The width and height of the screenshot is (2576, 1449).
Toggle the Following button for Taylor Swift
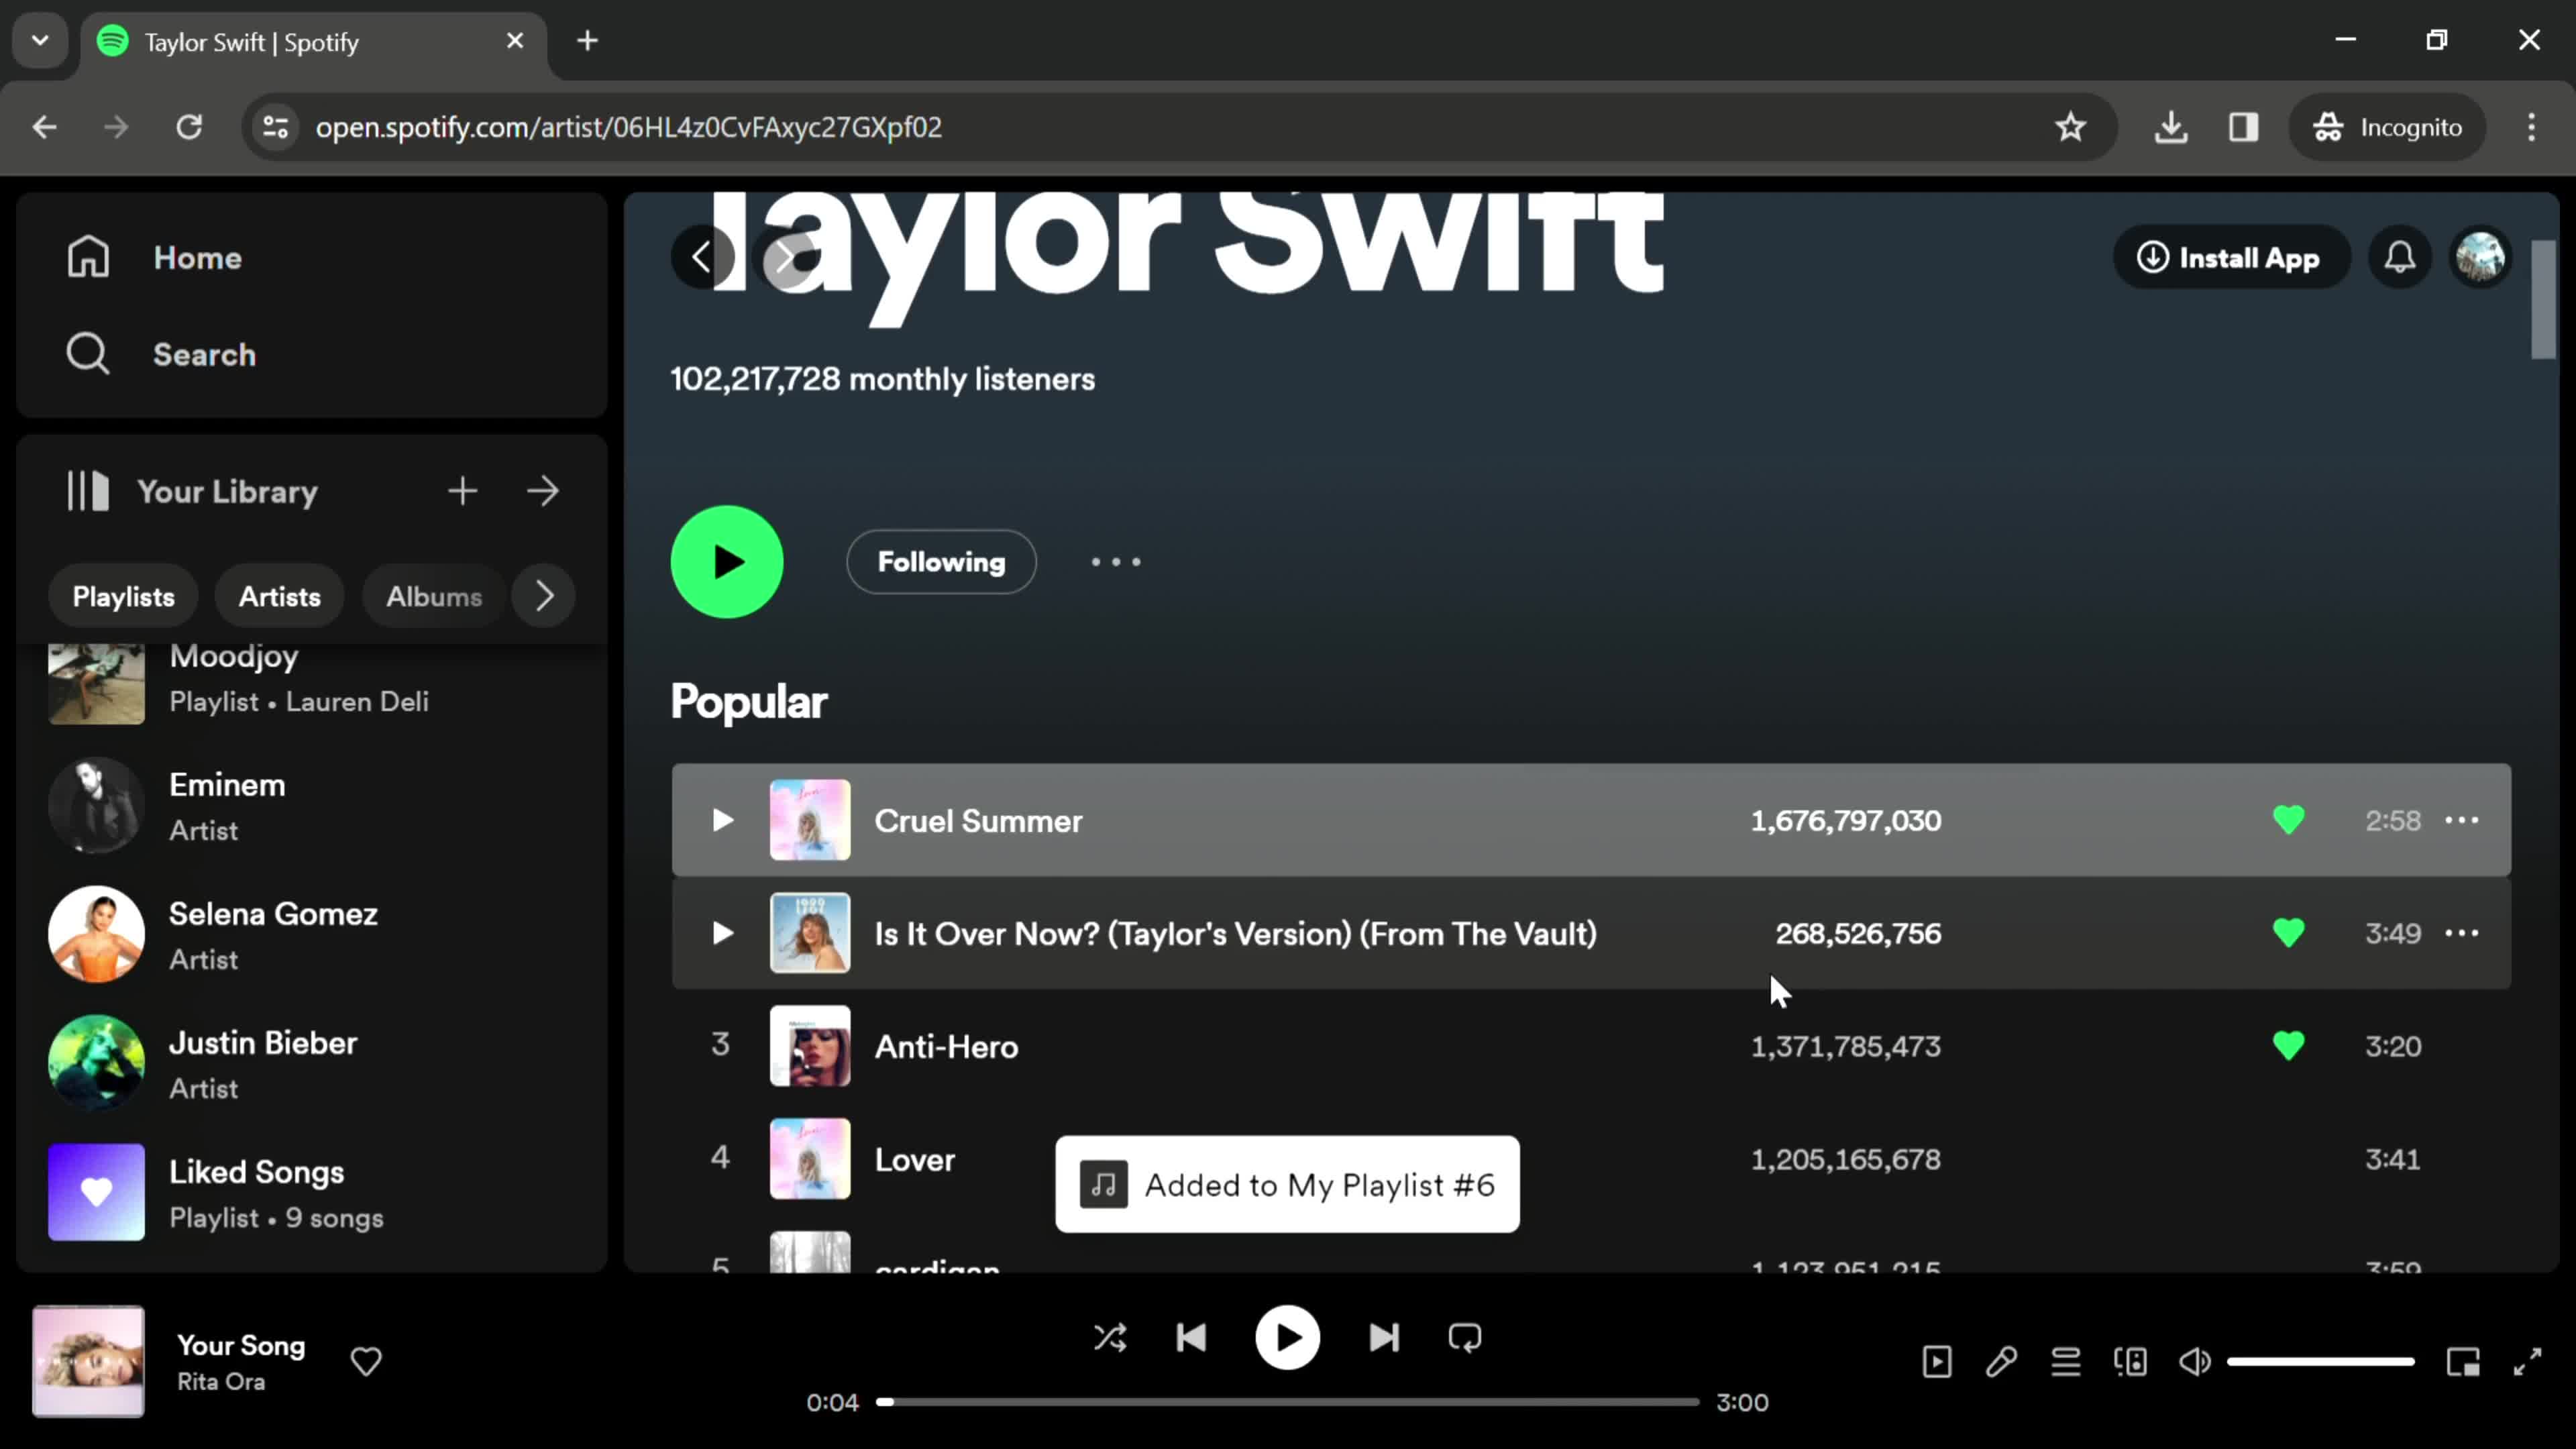941,562
